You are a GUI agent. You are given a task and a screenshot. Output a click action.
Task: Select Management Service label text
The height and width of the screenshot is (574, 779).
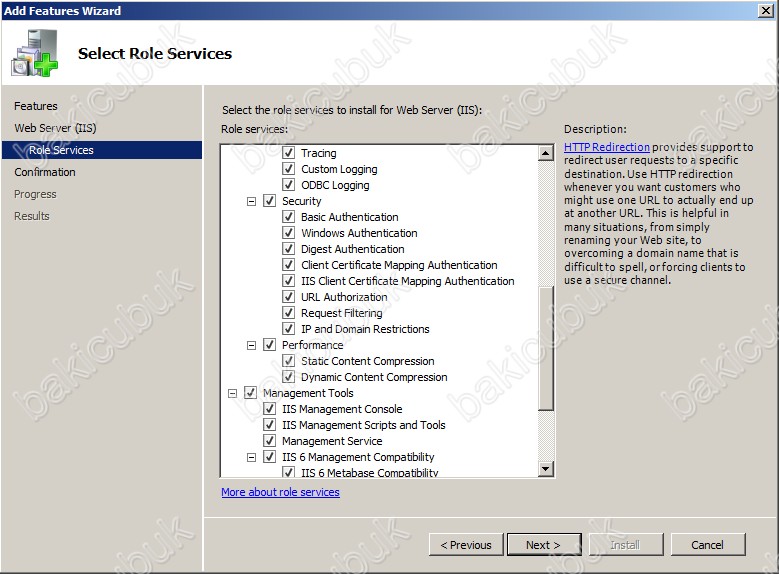[332, 441]
